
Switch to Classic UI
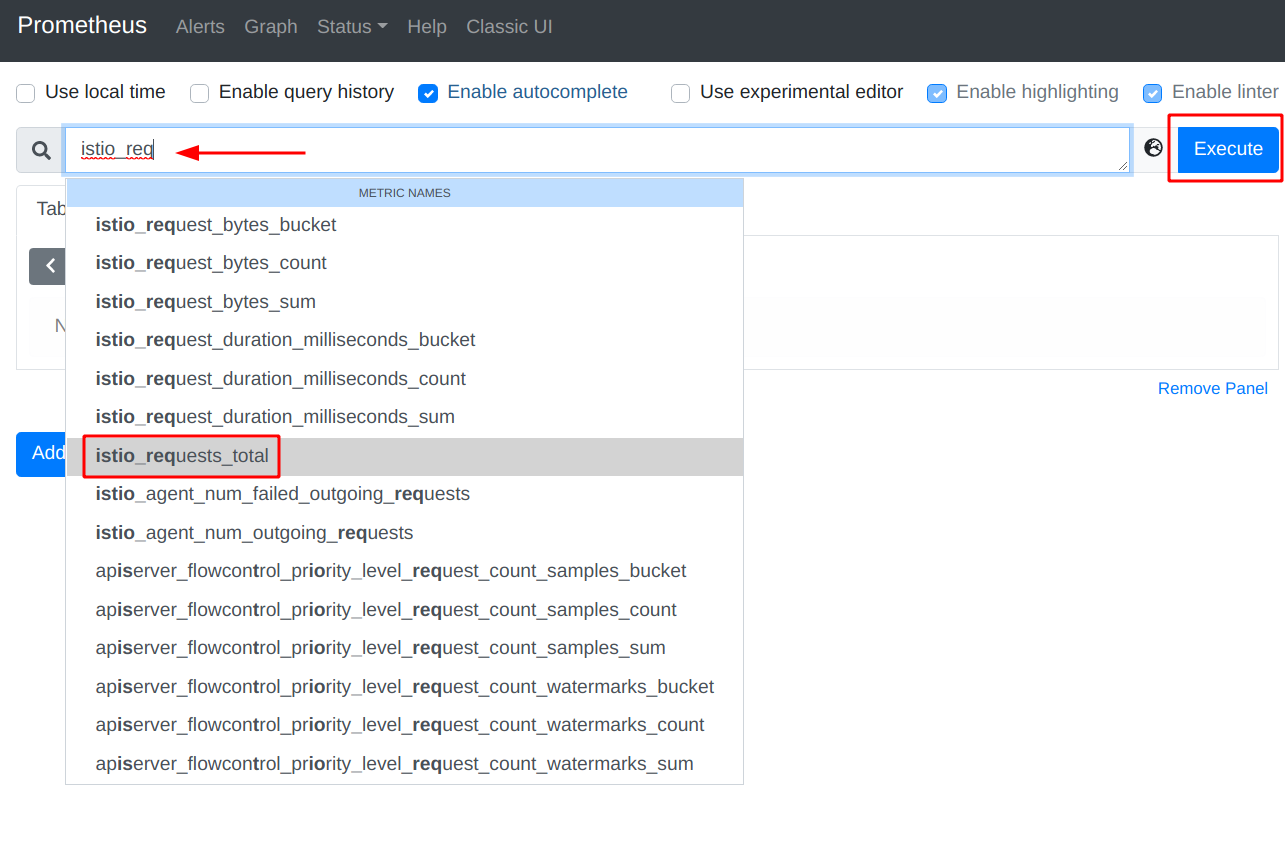point(509,27)
